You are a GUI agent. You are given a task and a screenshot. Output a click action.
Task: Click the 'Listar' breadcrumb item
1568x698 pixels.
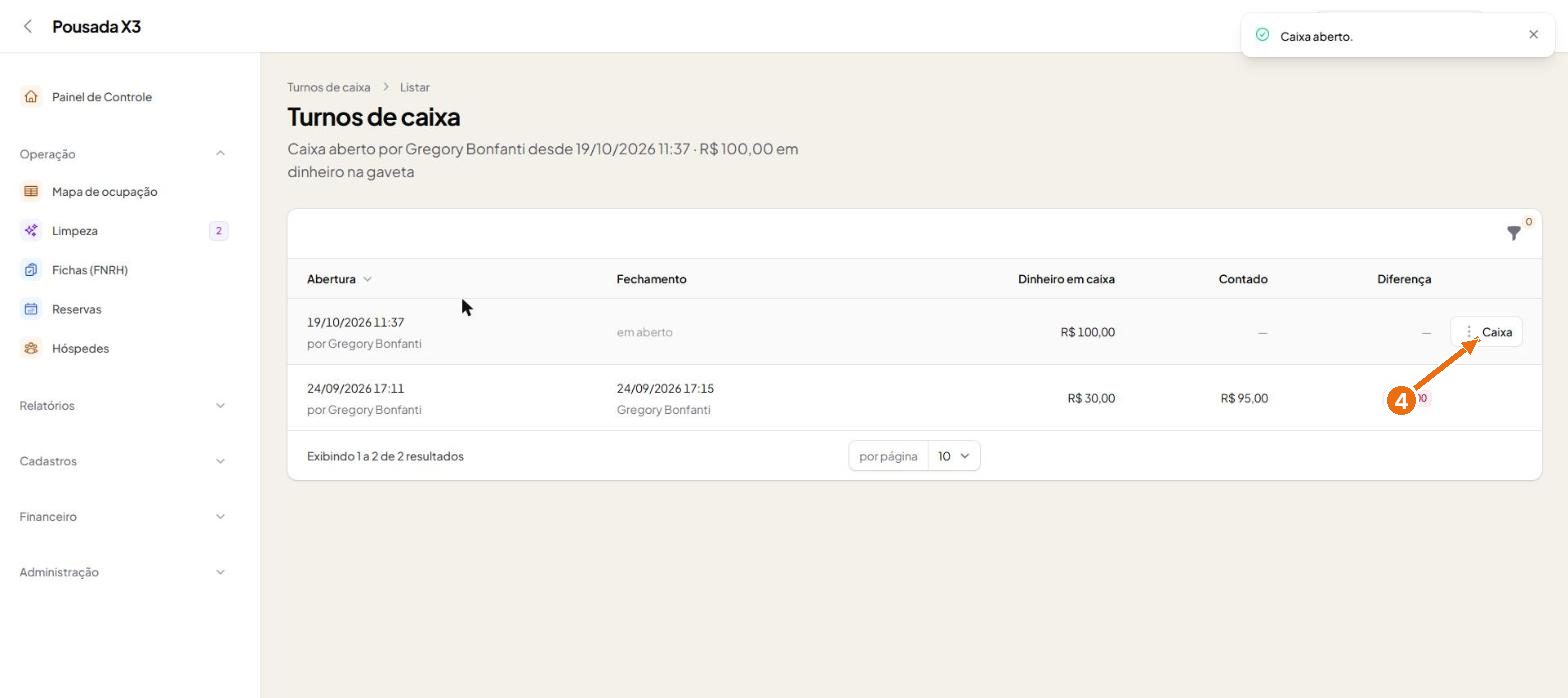(415, 87)
